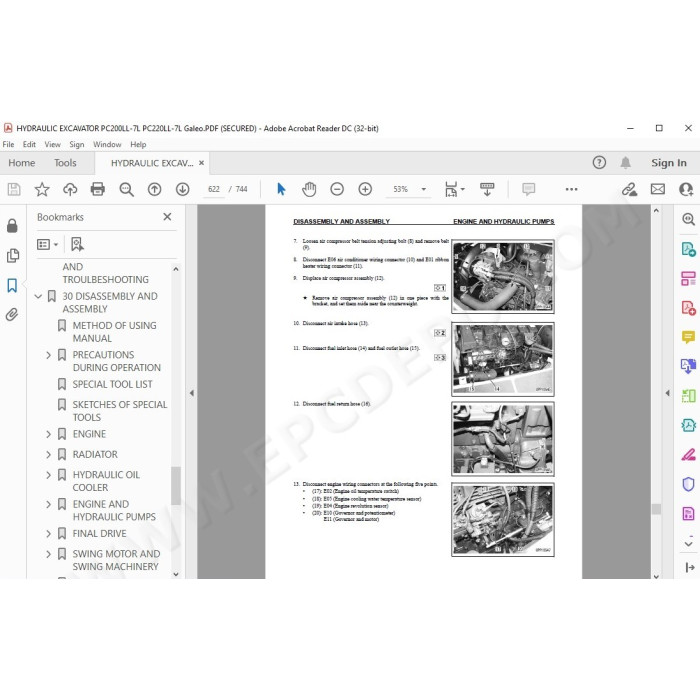Toggle the Bookmarks panel icon
Screen dimensions: 700x700
[x=12, y=285]
